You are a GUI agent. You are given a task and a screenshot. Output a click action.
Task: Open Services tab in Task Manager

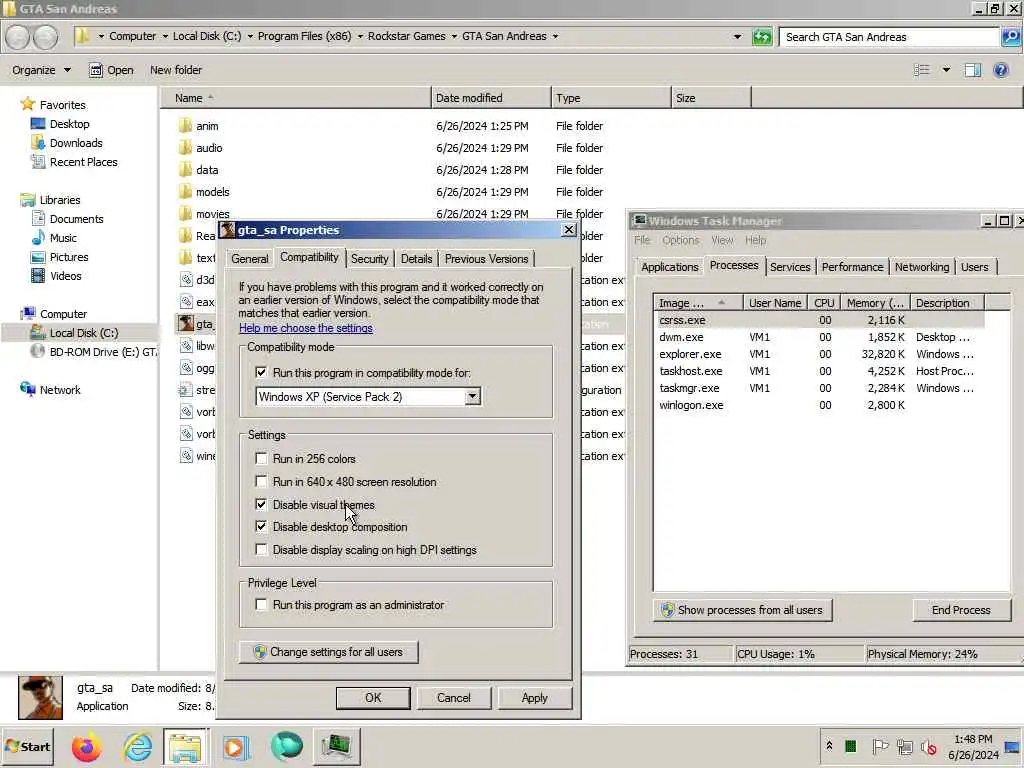(x=790, y=267)
